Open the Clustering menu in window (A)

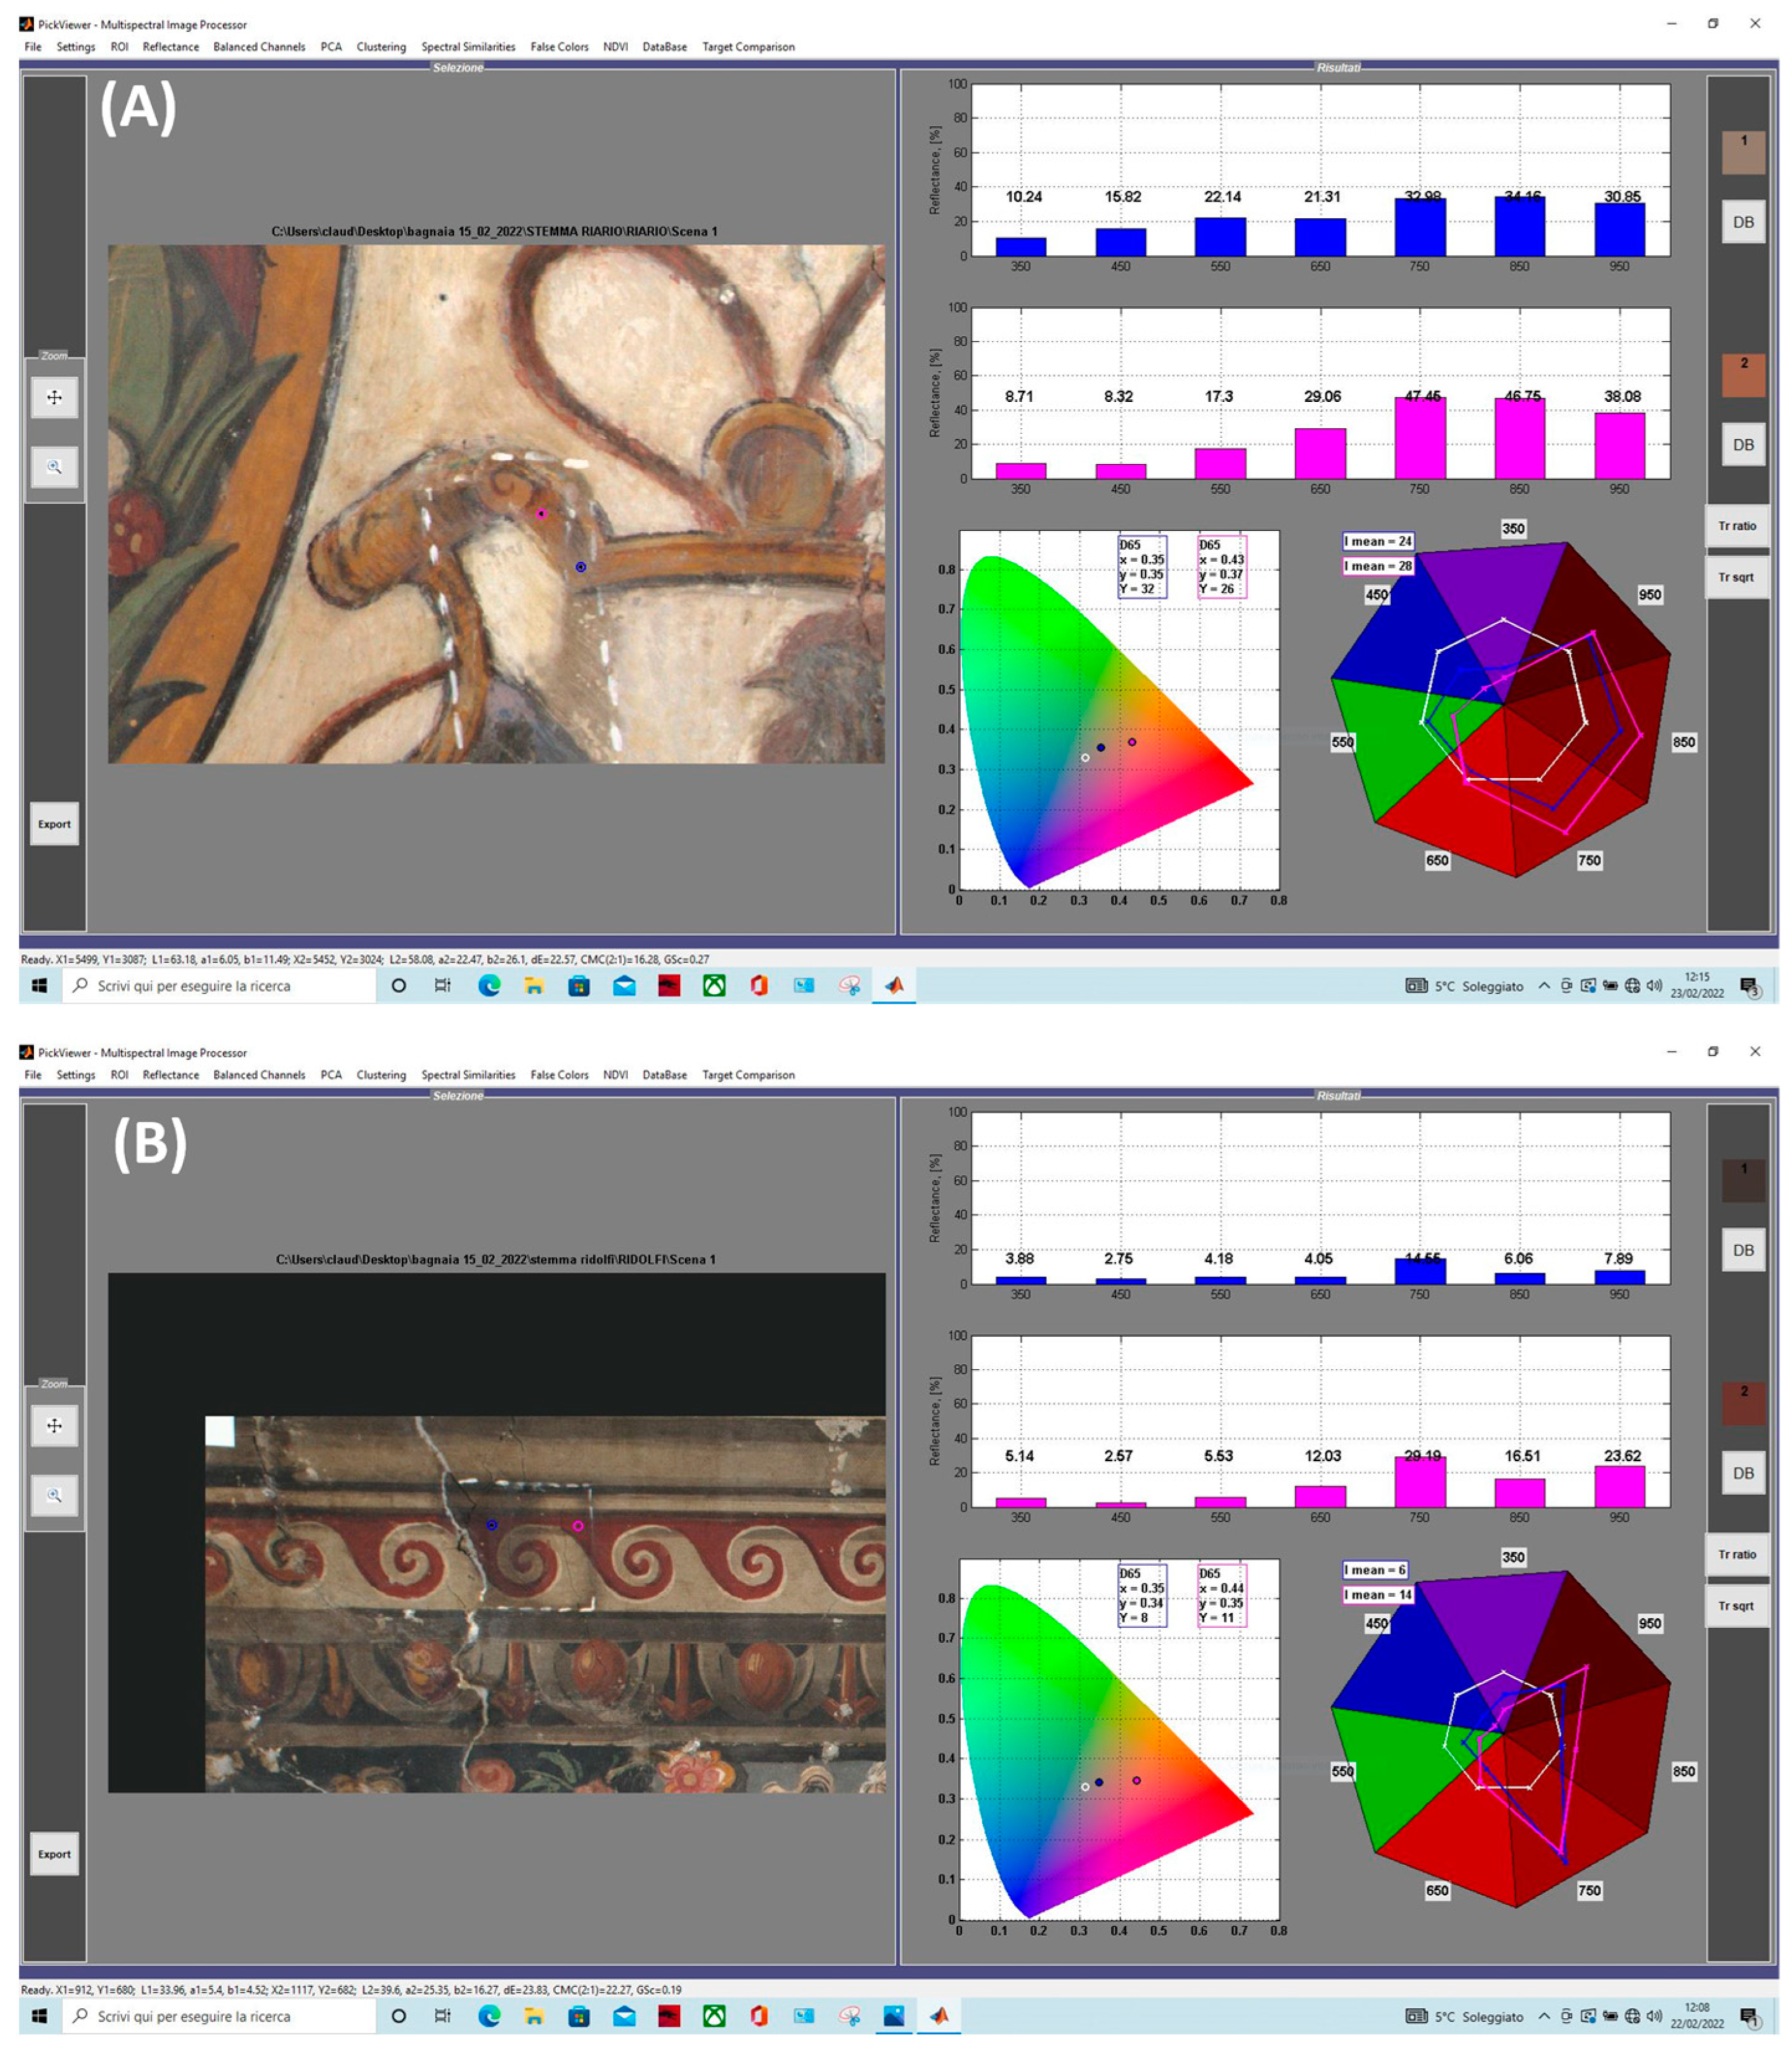381,47
